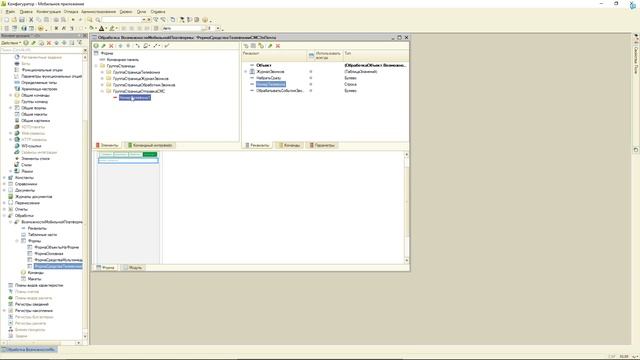This screenshot has height=360, width=640.
Task: Select the green tab in form preview
Action: [150, 154]
